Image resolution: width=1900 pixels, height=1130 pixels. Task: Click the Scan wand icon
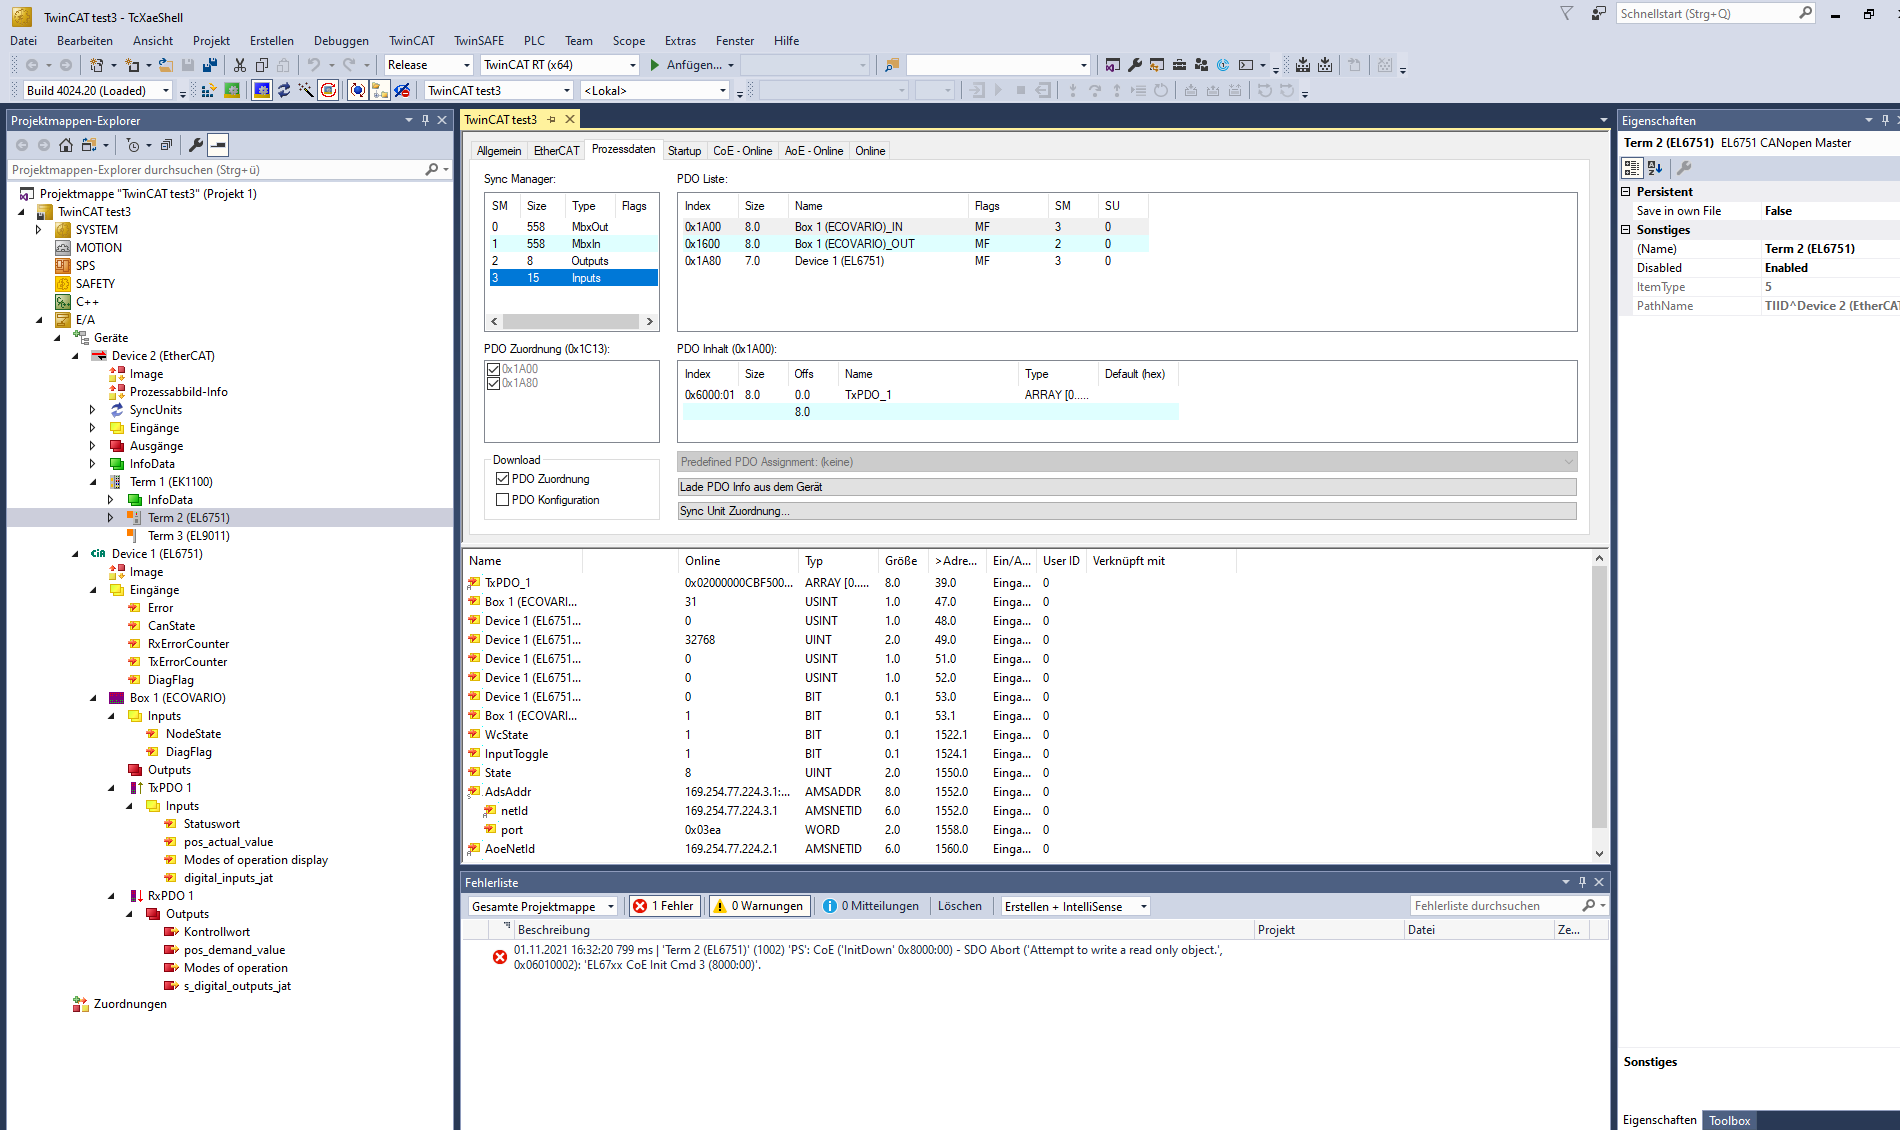click(306, 90)
